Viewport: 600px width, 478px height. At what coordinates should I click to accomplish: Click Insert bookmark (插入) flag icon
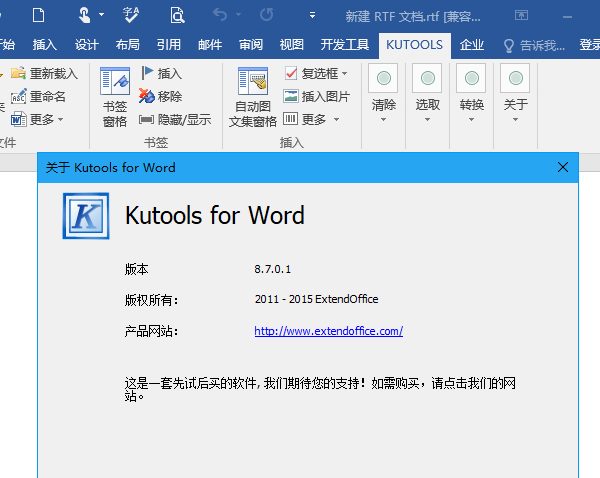pos(148,73)
